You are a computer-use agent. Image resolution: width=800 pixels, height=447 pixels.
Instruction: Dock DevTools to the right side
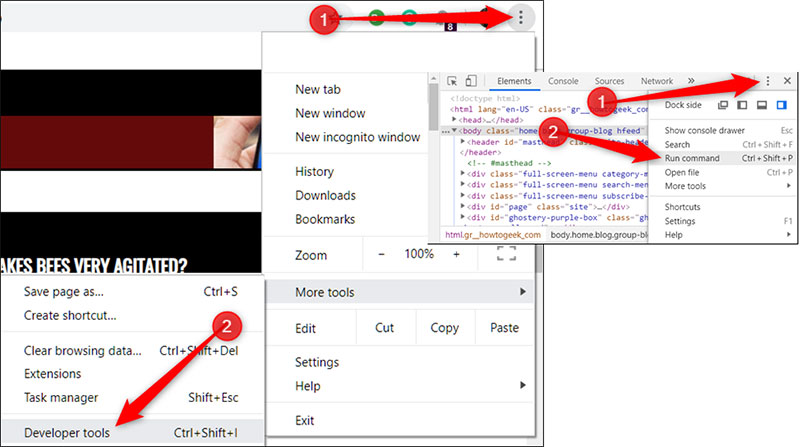[x=782, y=105]
